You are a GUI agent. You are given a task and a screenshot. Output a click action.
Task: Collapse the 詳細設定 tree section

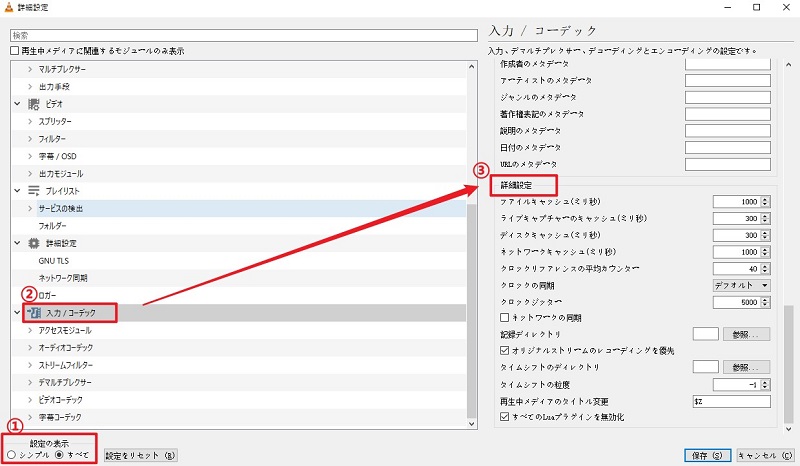click(17, 243)
